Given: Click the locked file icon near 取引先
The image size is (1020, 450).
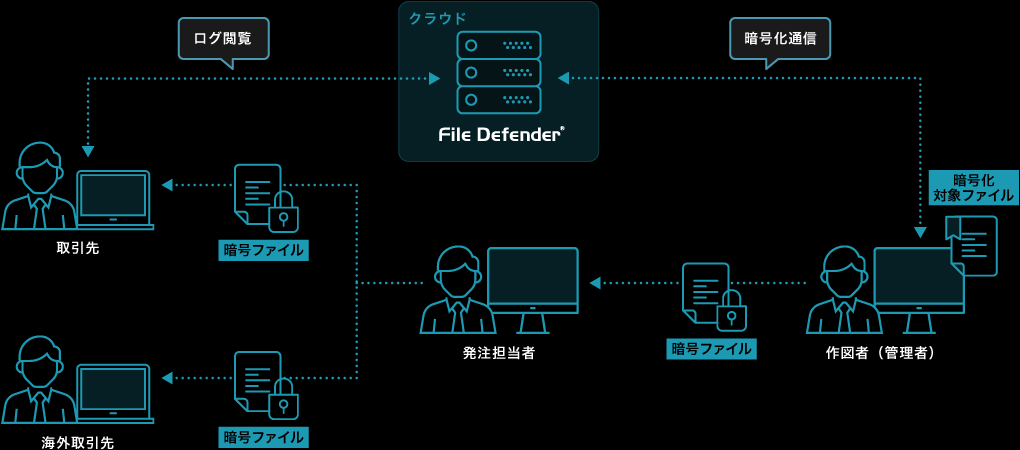Looking at the screenshot, I should pos(267,198).
